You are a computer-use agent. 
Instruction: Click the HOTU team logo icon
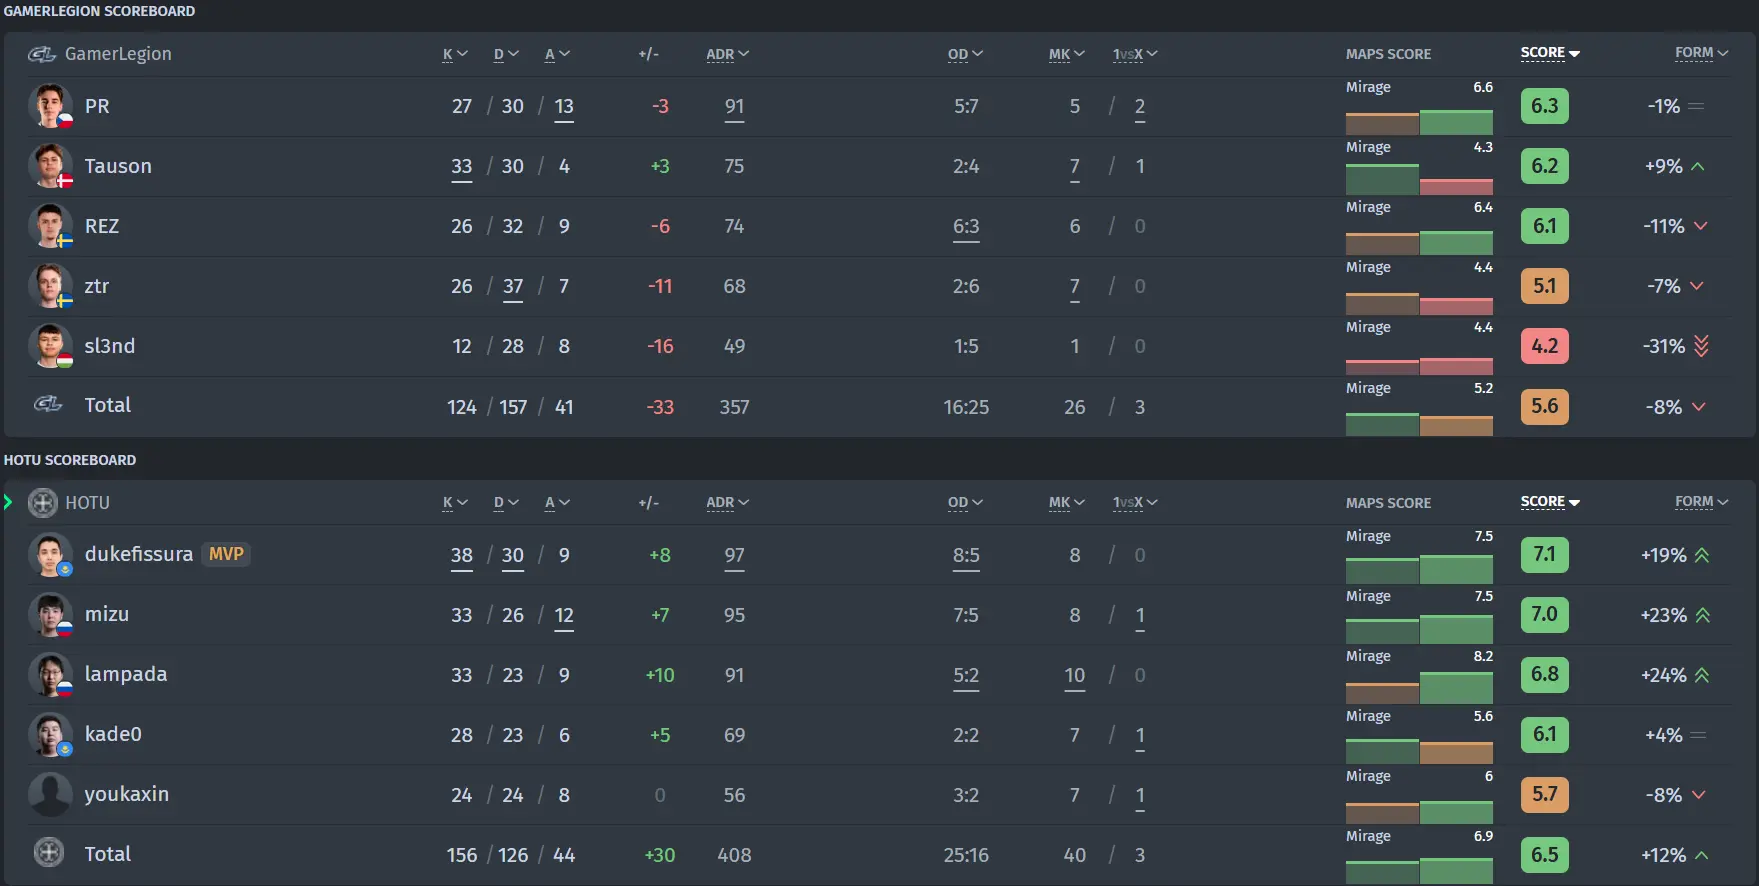pos(43,503)
